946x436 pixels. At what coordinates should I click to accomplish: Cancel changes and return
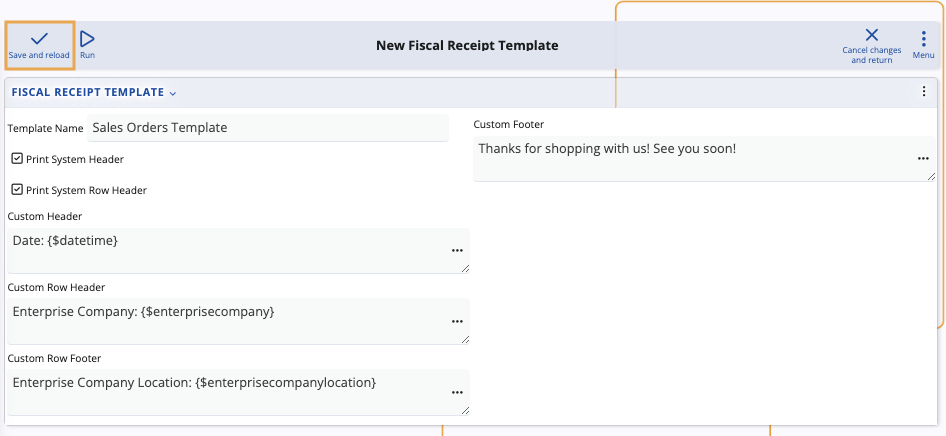pos(871,46)
